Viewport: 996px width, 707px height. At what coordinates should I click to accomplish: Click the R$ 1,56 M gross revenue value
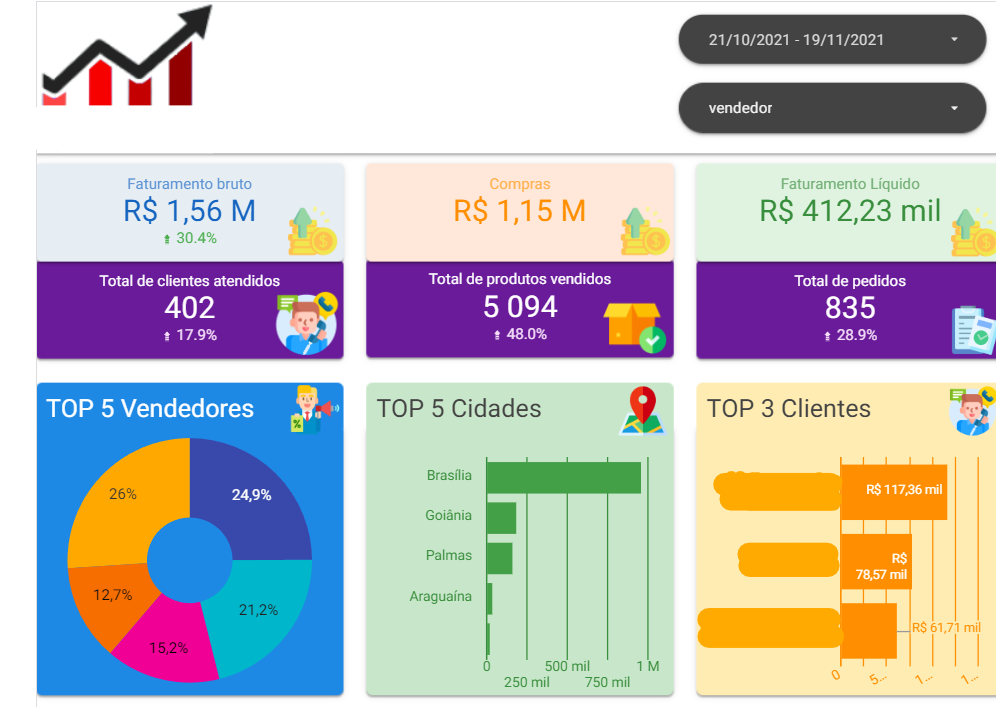pyautogui.click(x=189, y=211)
